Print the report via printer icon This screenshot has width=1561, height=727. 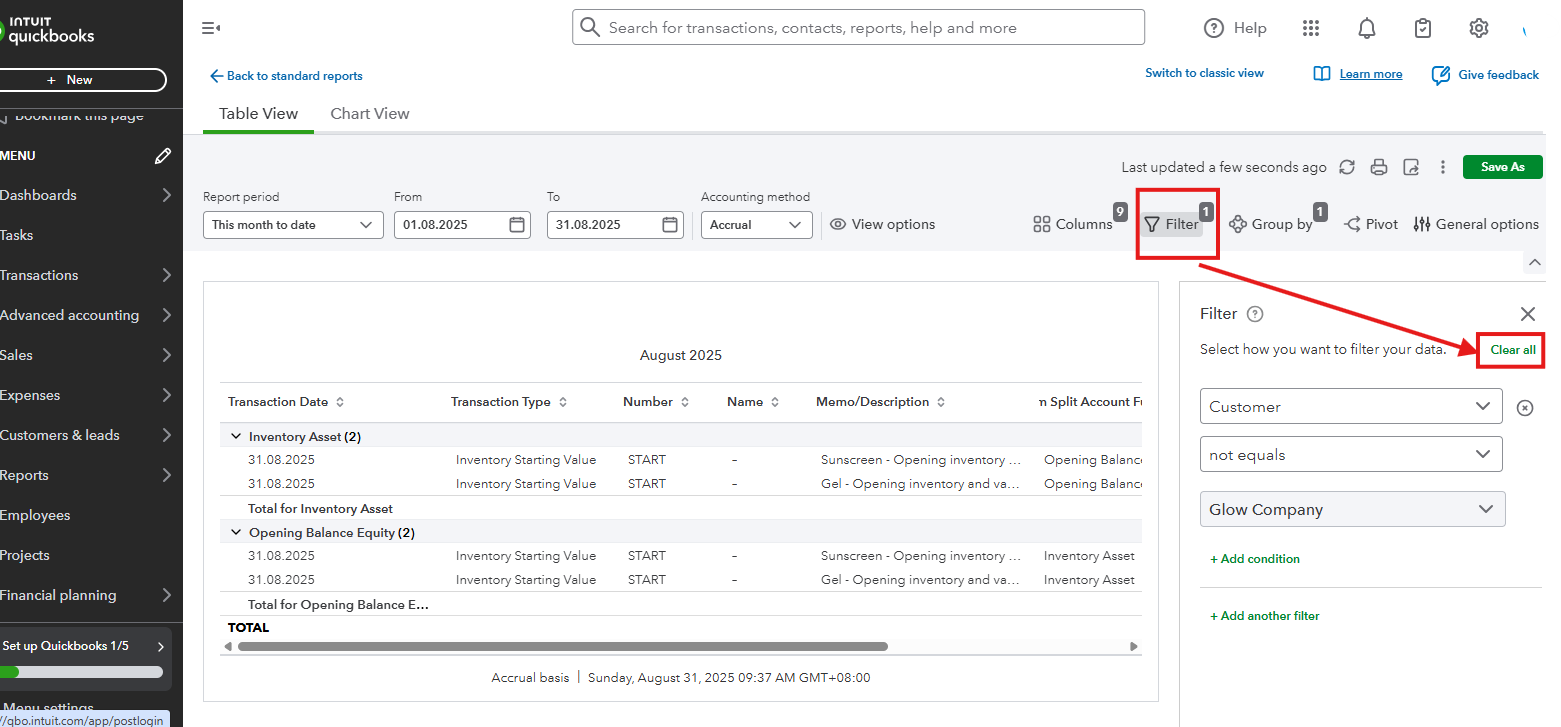1379,167
